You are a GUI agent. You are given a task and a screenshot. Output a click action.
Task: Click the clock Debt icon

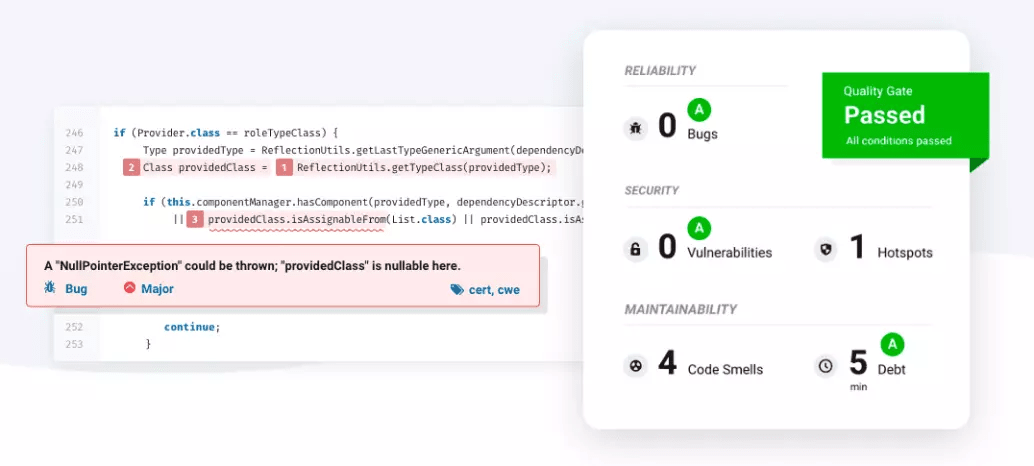(x=826, y=366)
